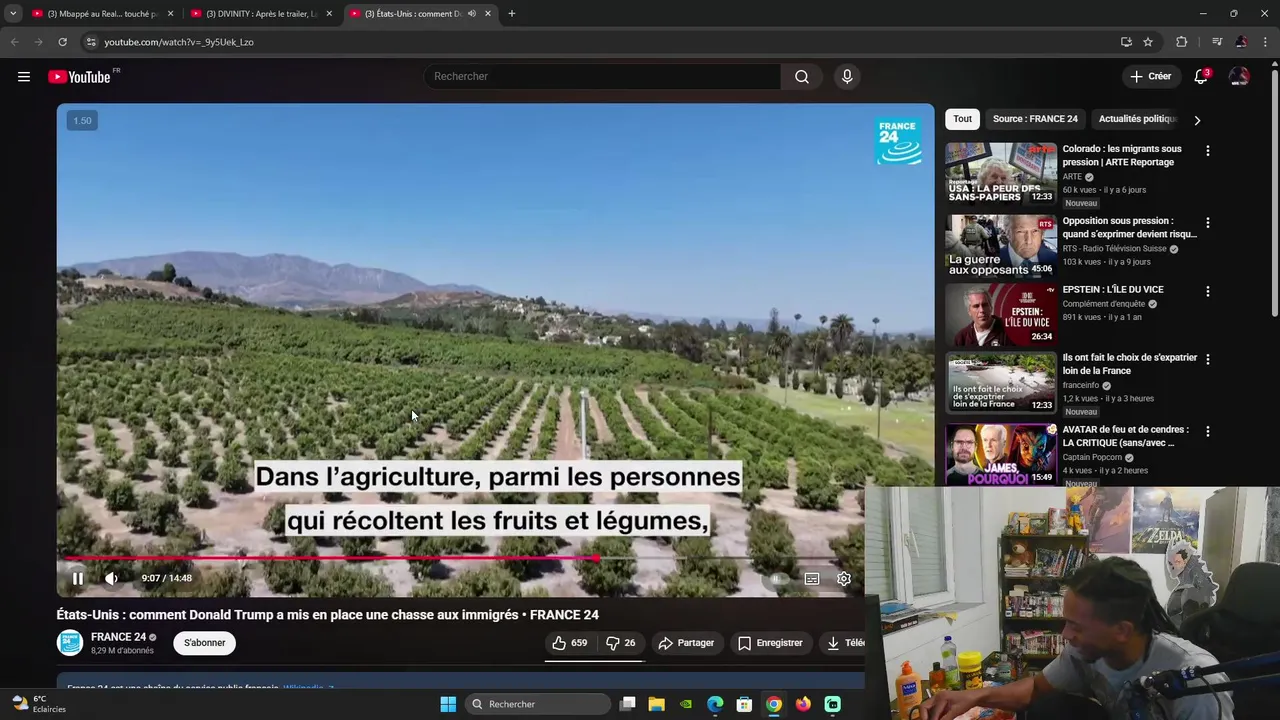Open the Opposition sous pression thumbnail
This screenshot has width=1280, height=720.
click(1001, 246)
